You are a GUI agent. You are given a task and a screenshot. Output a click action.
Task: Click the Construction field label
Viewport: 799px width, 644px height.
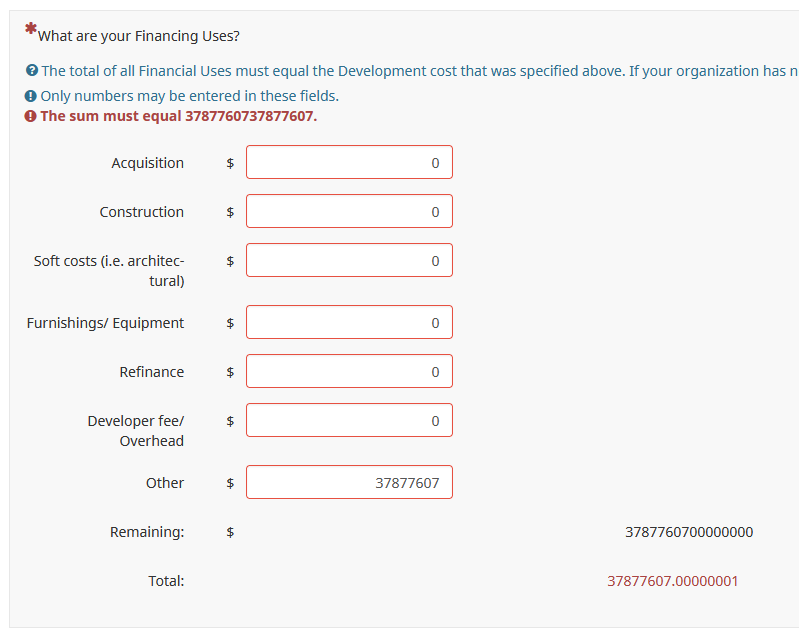pyautogui.click(x=141, y=212)
